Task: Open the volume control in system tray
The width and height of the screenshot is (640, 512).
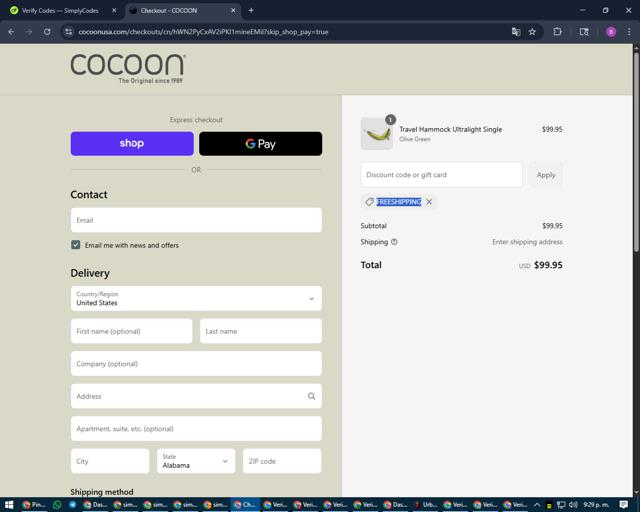Action: coord(573,505)
